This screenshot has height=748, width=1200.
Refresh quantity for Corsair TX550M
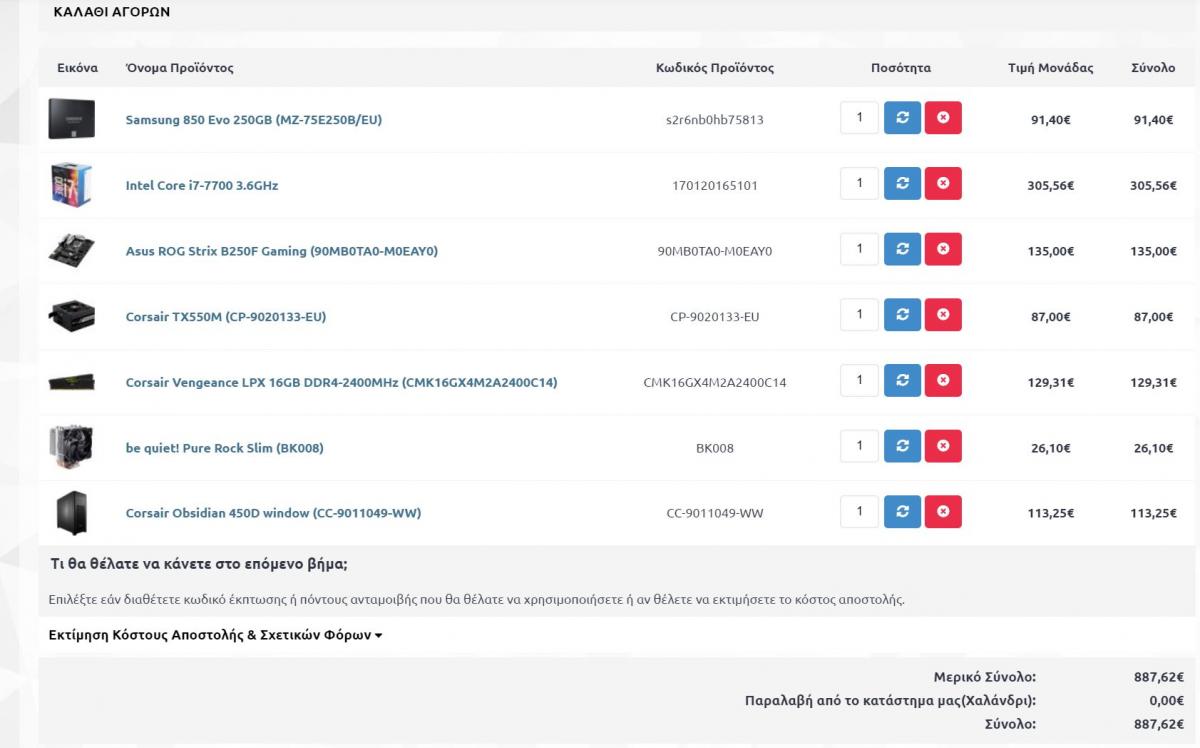[x=902, y=315]
